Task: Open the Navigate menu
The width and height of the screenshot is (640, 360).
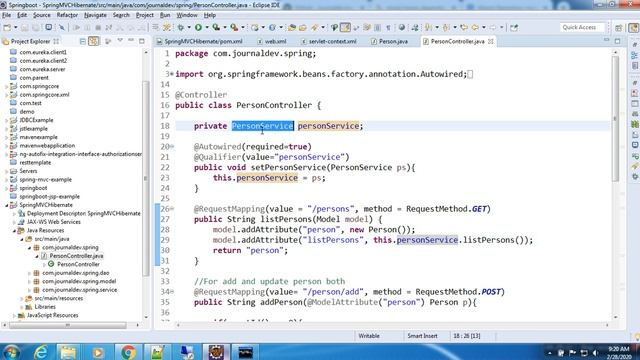Action: pos(95,15)
